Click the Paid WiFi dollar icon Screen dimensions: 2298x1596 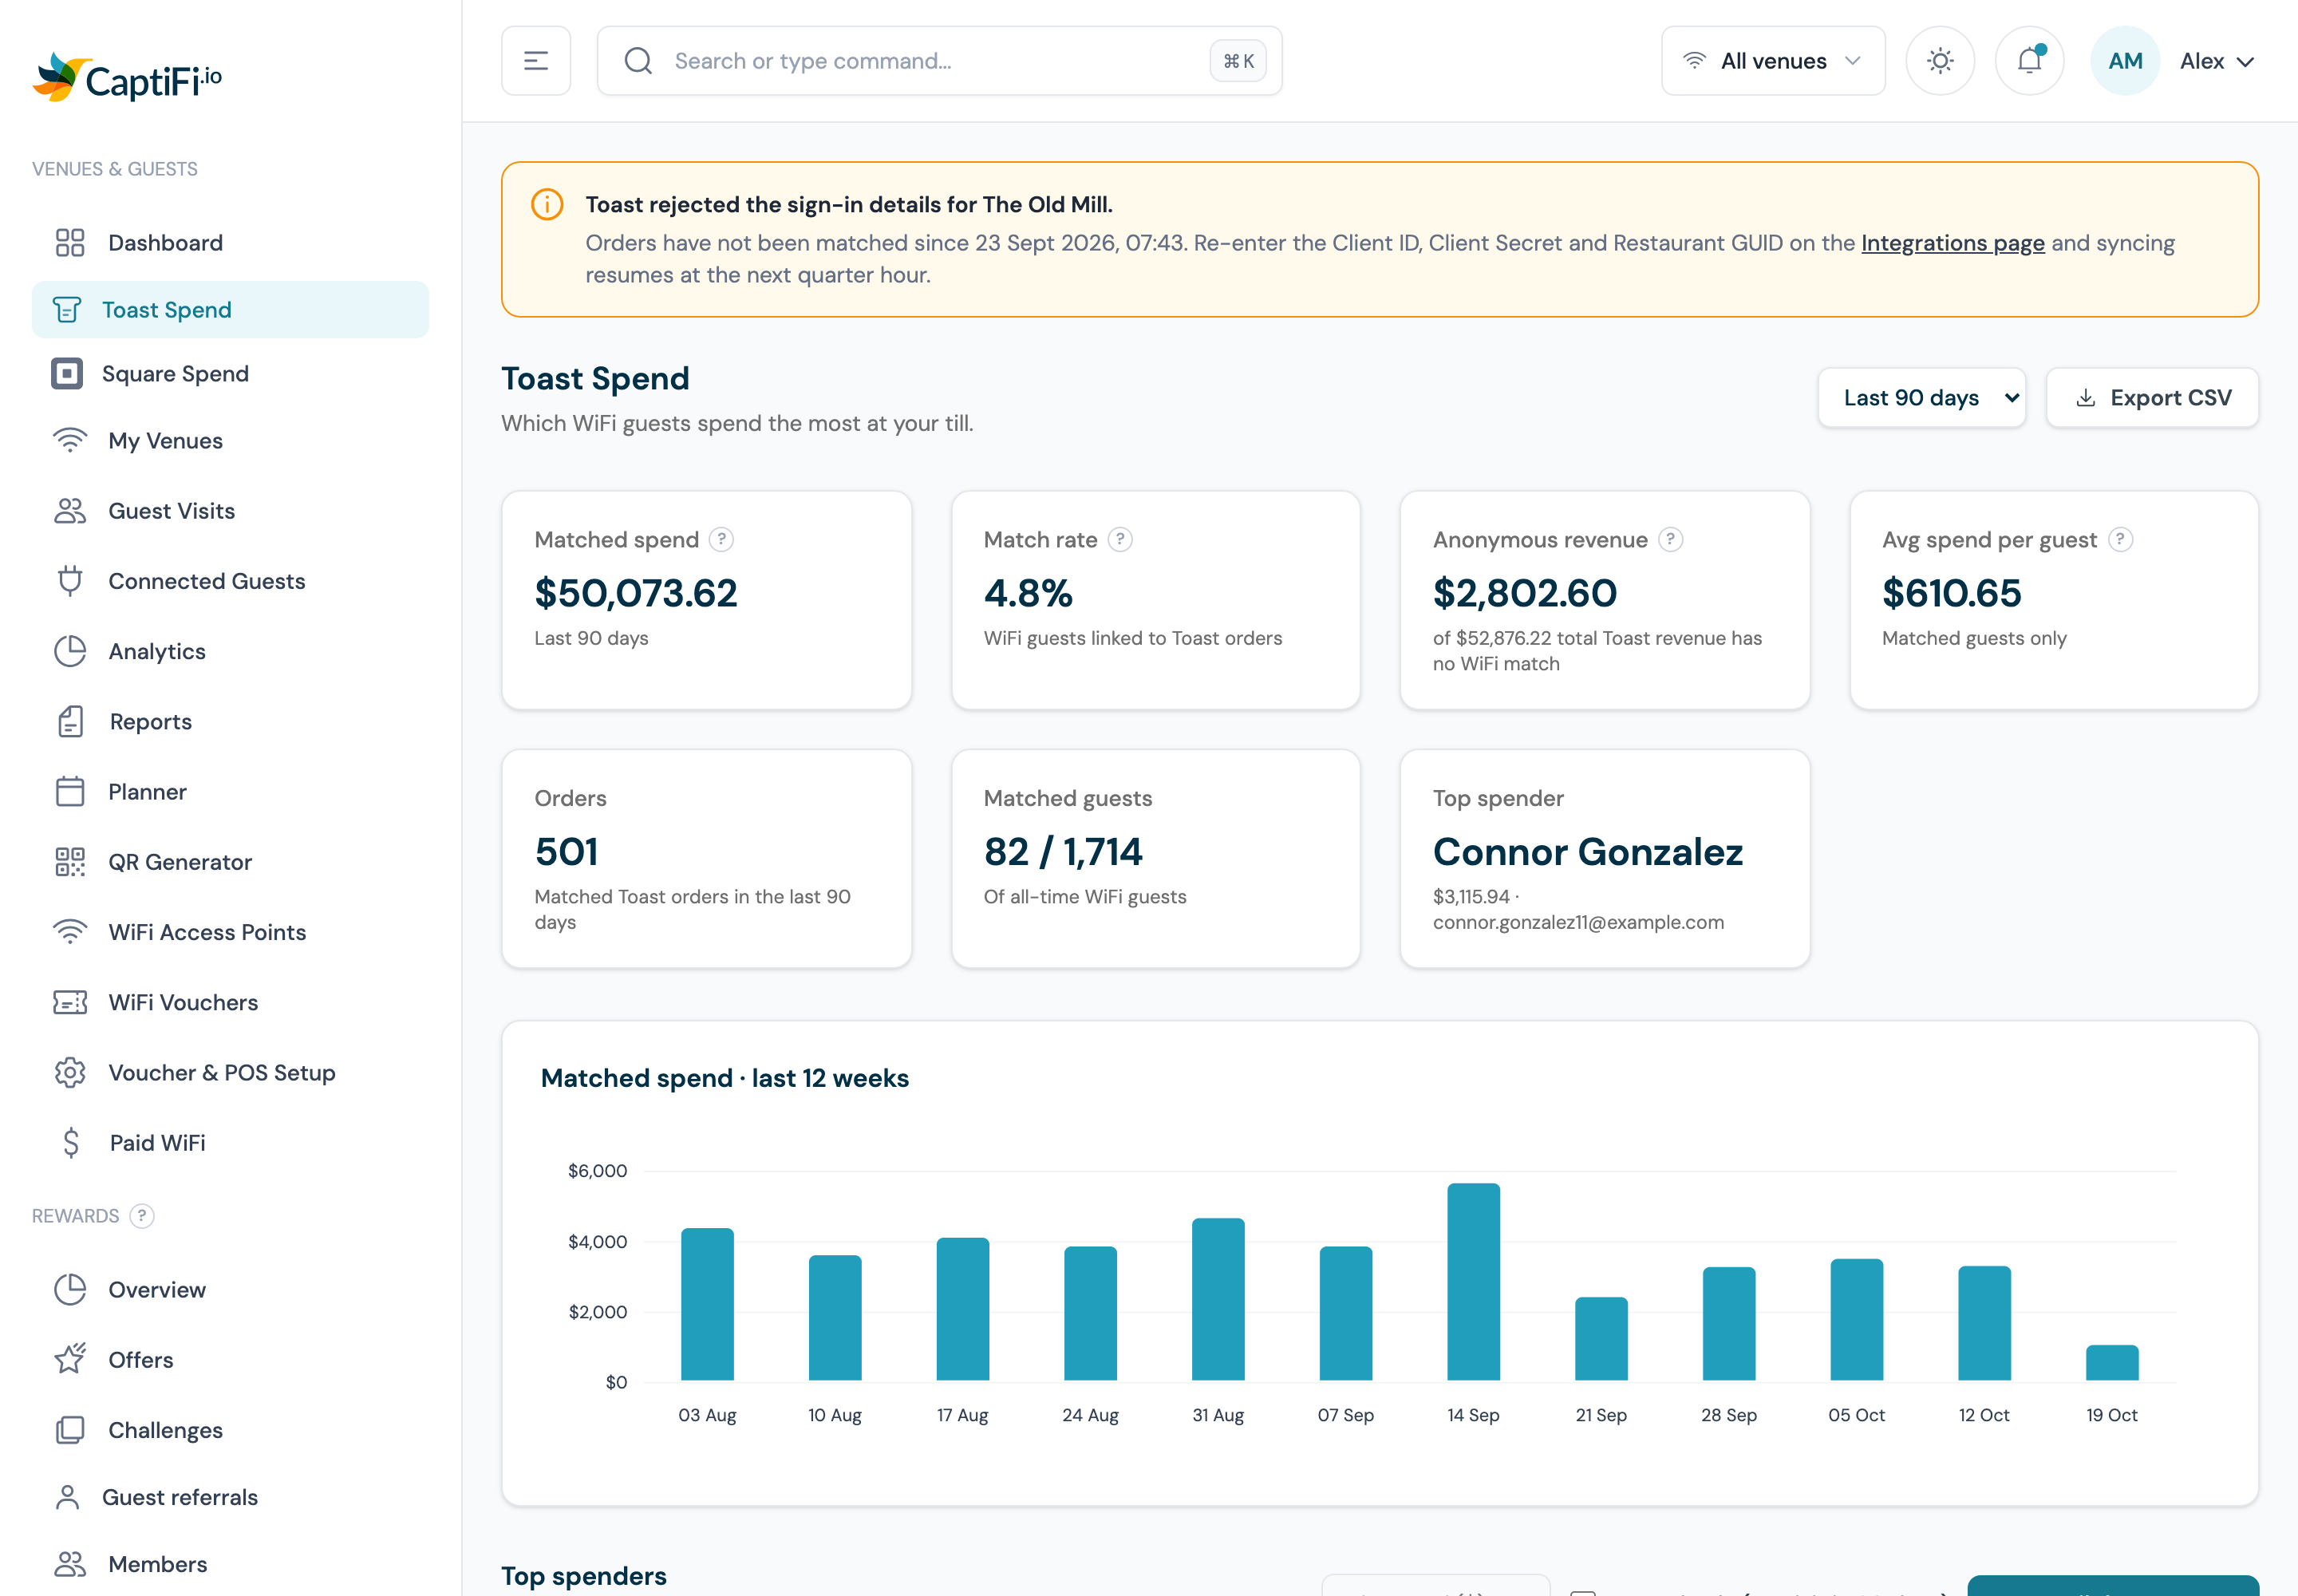[70, 1142]
